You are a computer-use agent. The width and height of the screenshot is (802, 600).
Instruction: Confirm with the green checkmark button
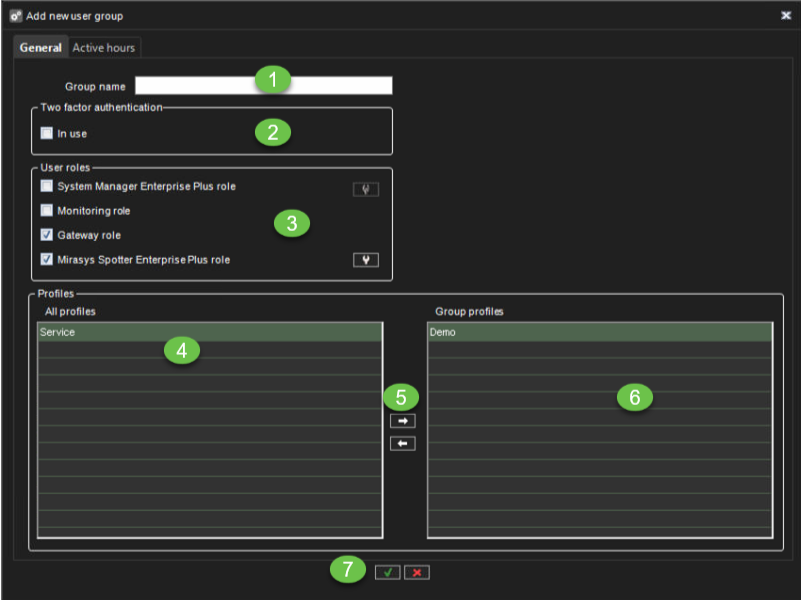387,572
